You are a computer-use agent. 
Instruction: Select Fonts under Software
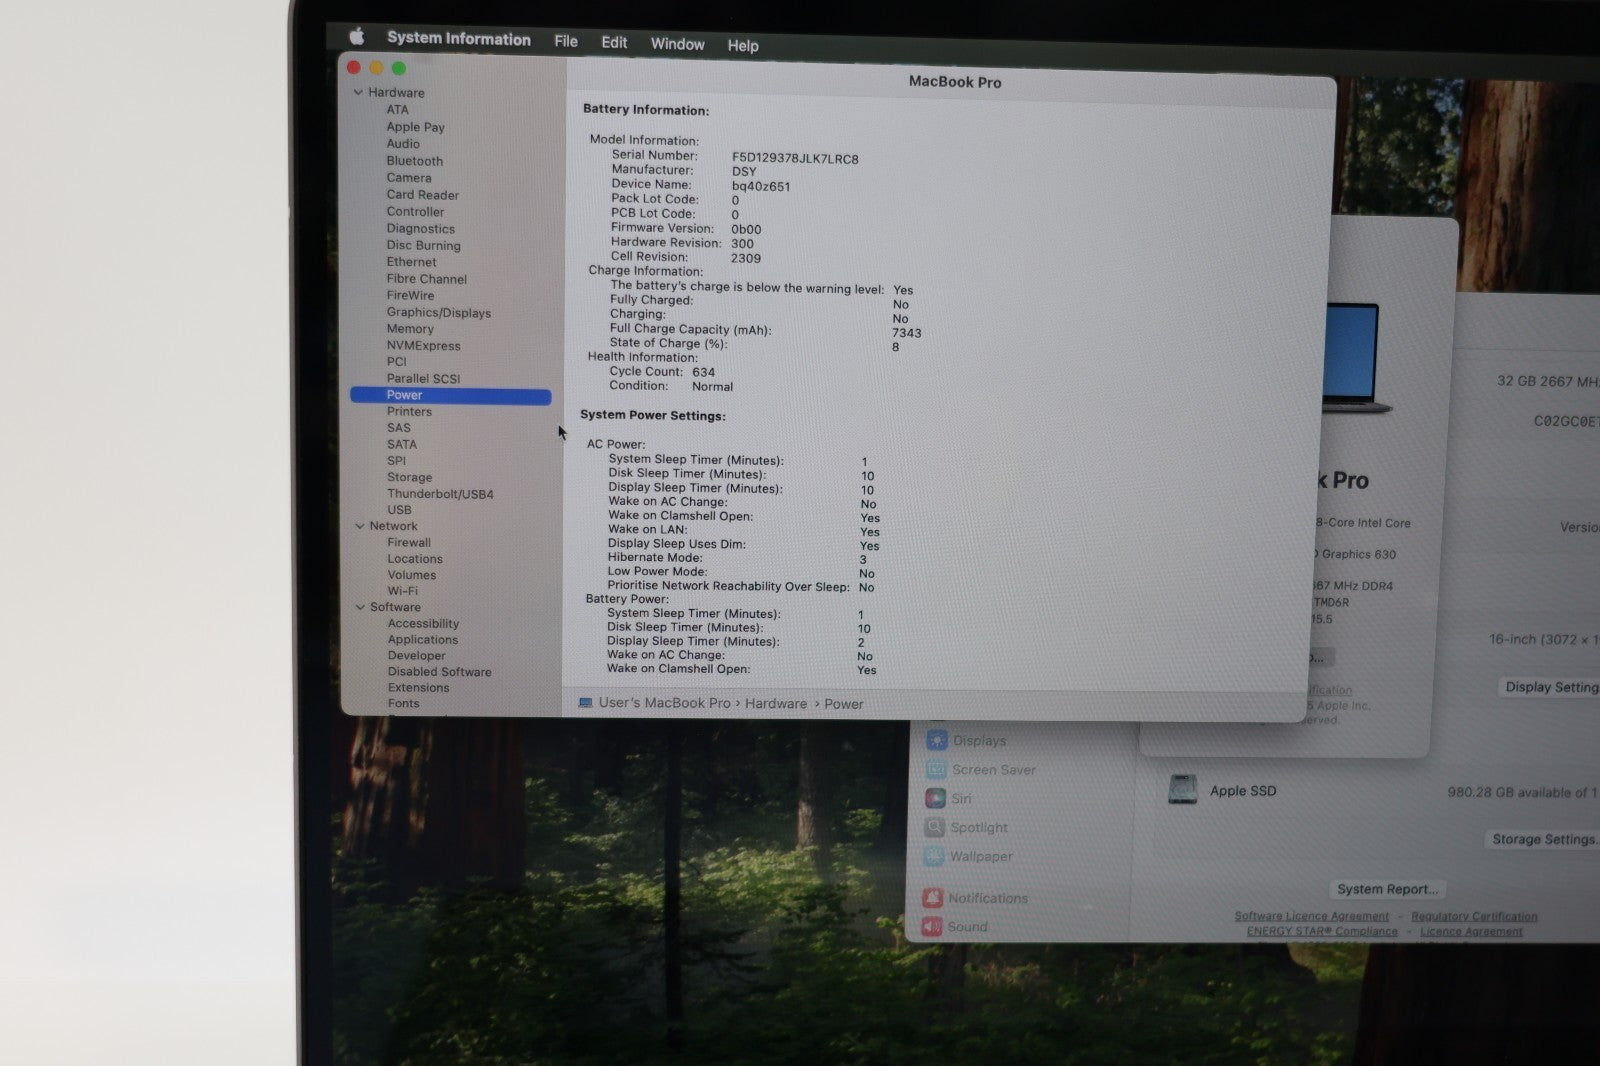pyautogui.click(x=404, y=704)
